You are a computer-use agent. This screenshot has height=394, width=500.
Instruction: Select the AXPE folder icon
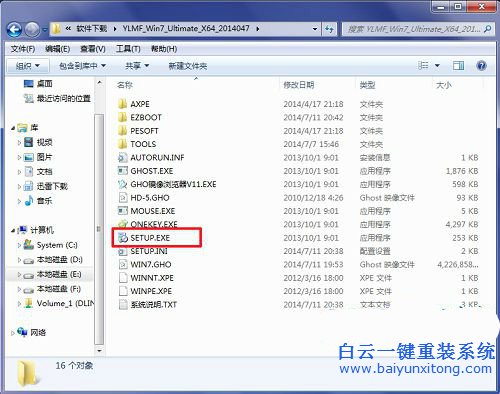pos(123,104)
